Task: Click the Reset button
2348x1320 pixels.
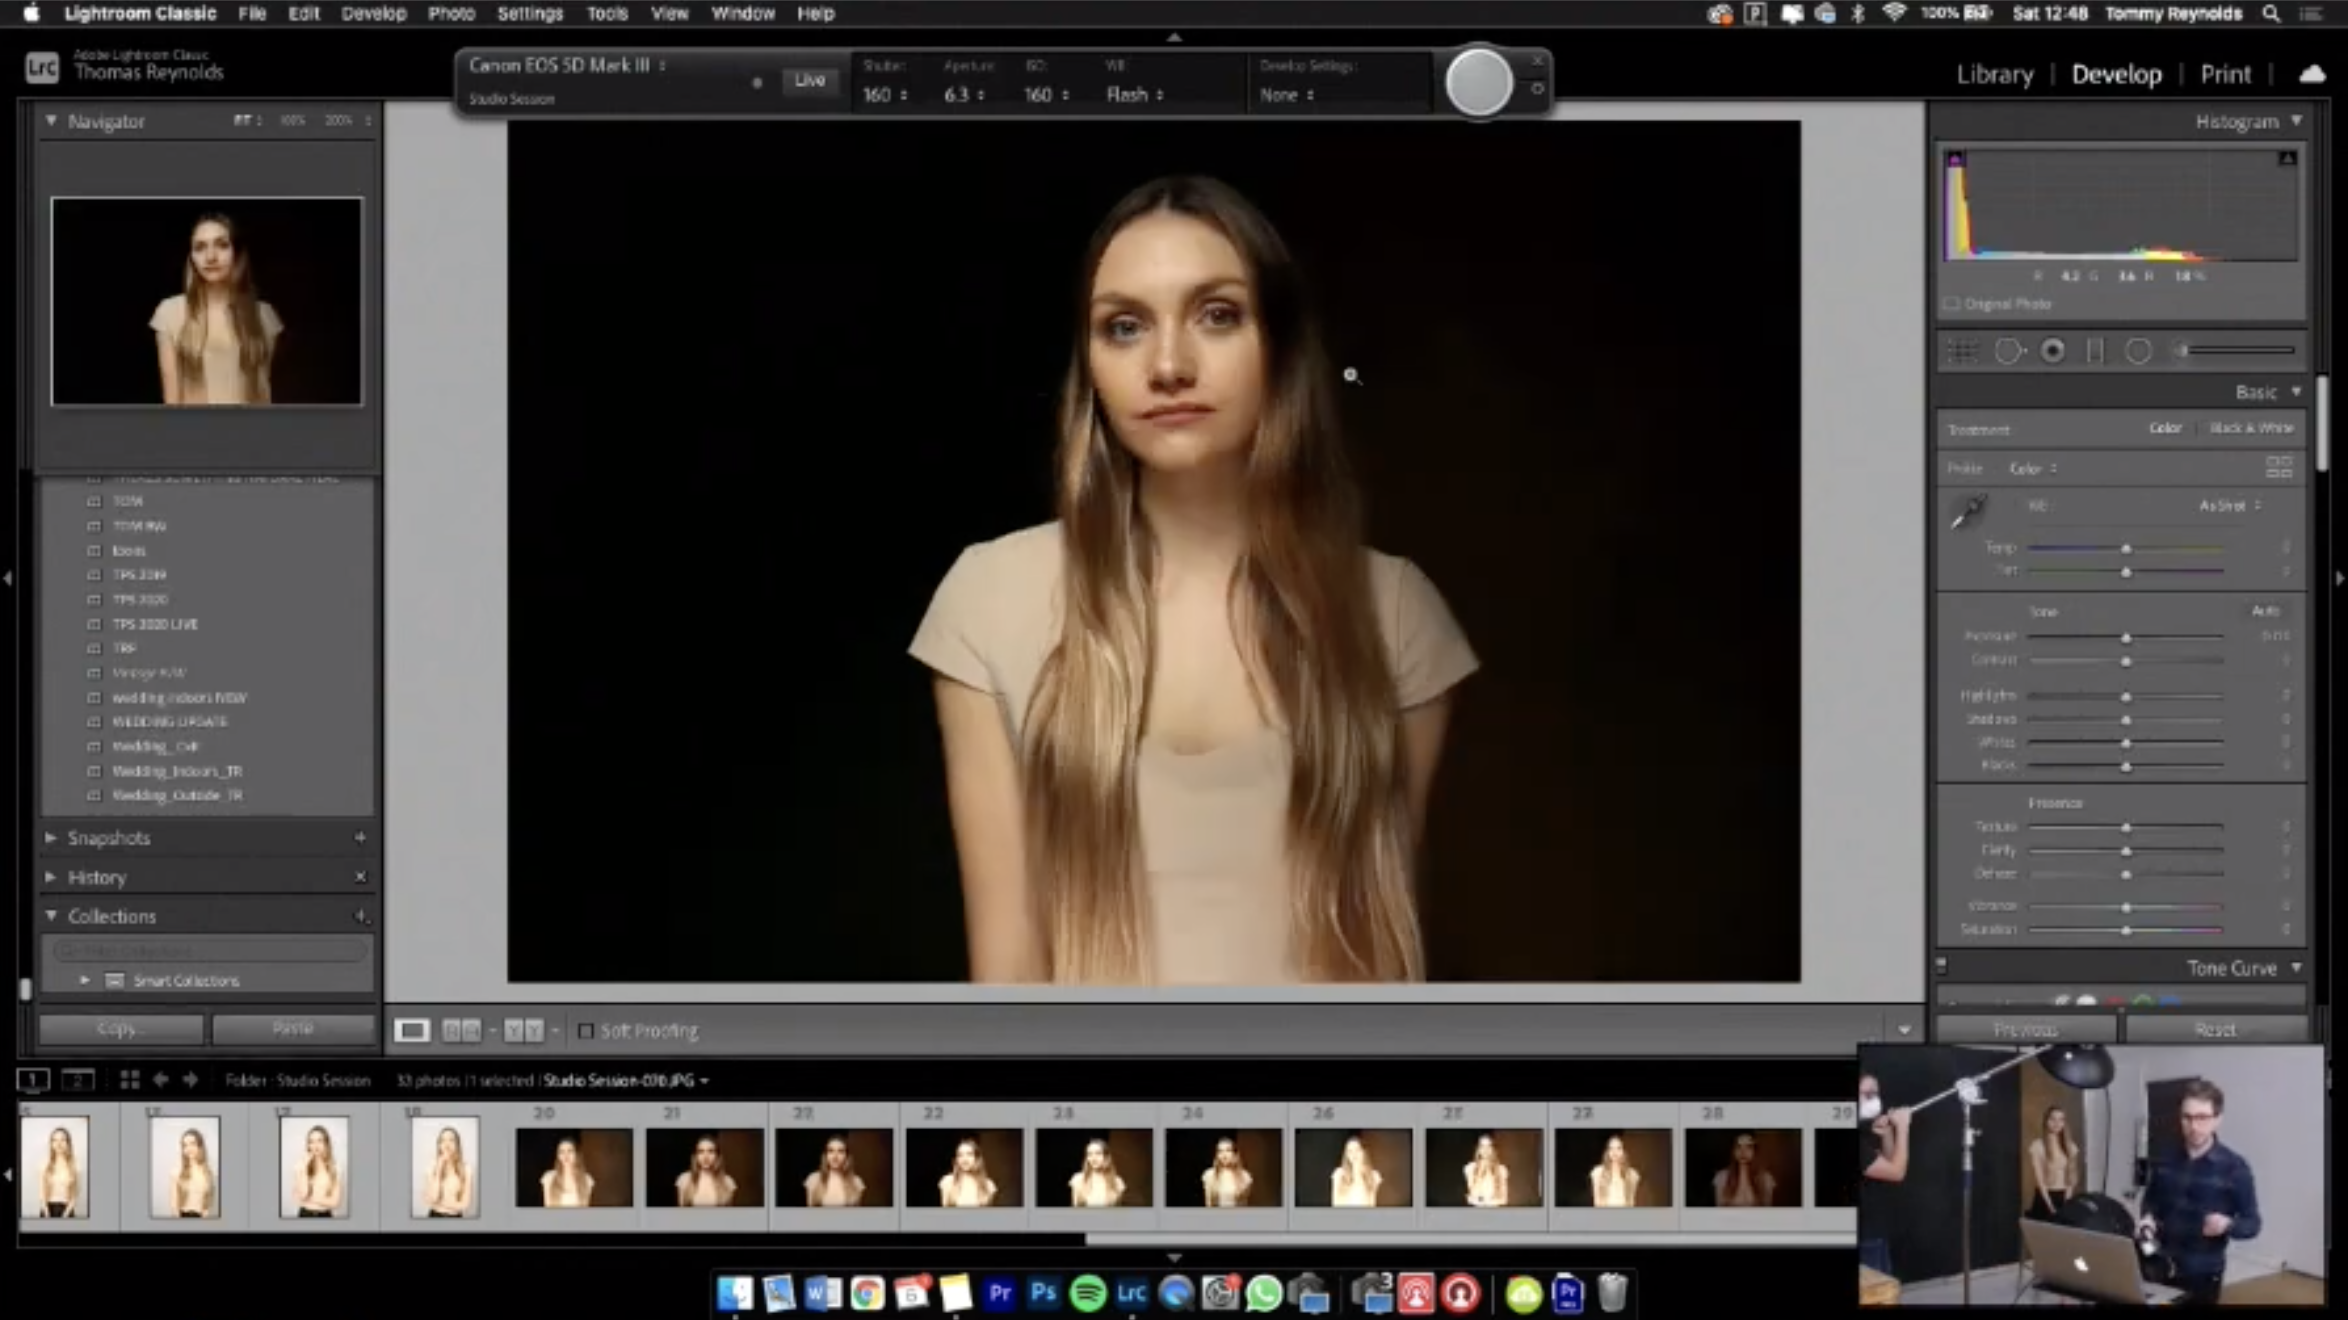Action: coord(2214,1029)
